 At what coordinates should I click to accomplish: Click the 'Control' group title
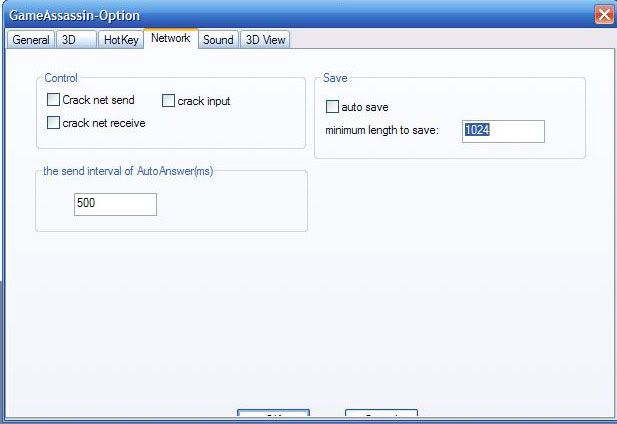point(61,78)
